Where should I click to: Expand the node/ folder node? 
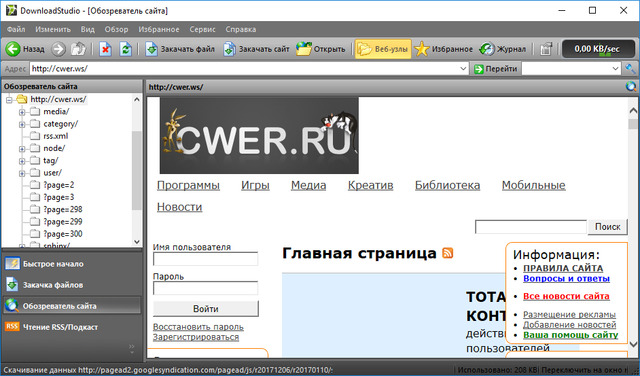click(22, 149)
